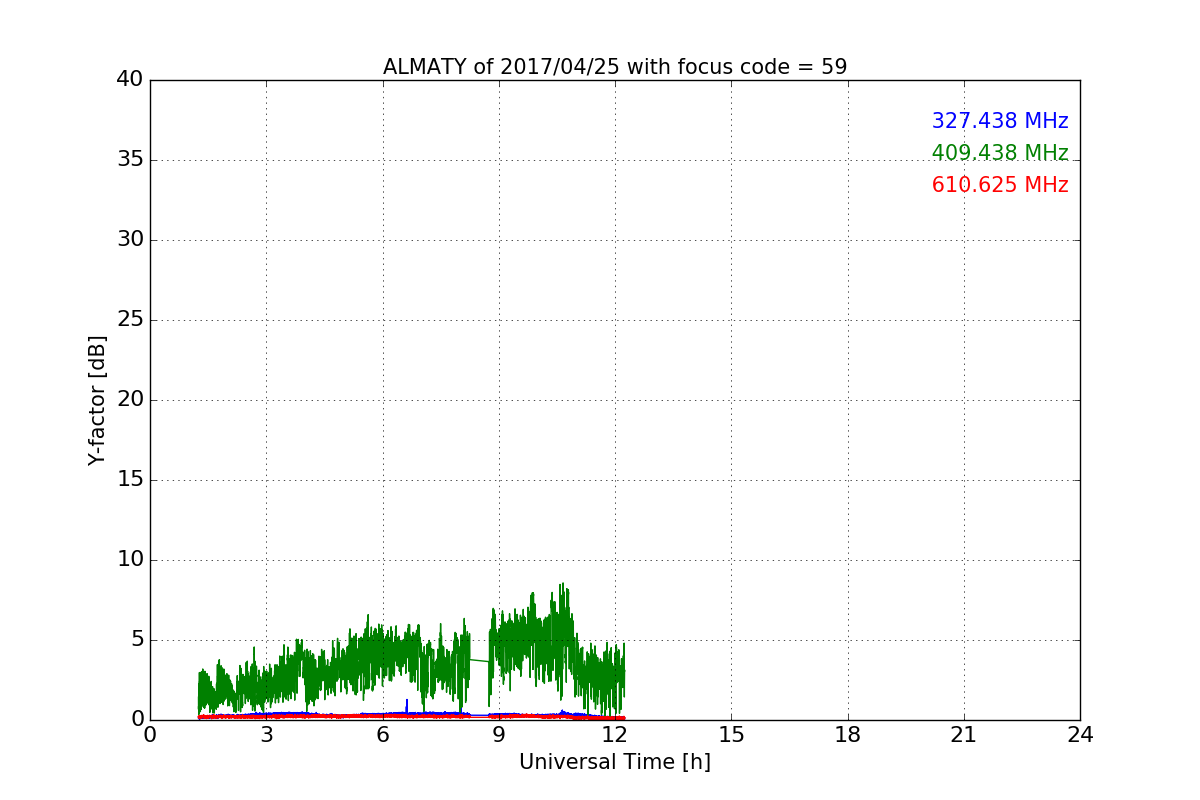This screenshot has height=800, width=1200.
Task: Click the 409.438 MHz legend label
Action: 1000,153
